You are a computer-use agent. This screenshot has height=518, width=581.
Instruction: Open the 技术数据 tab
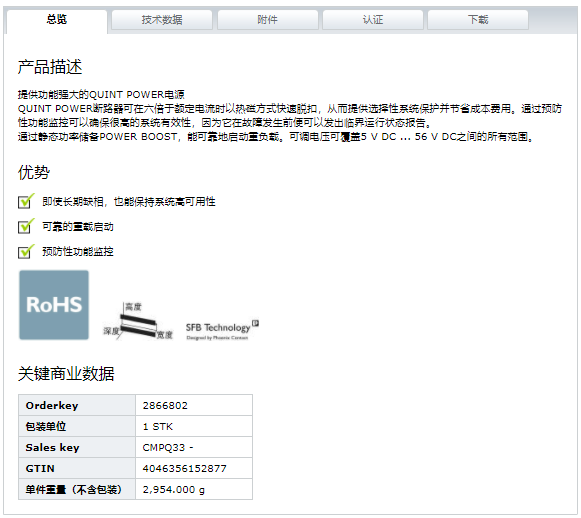[x=162, y=20]
